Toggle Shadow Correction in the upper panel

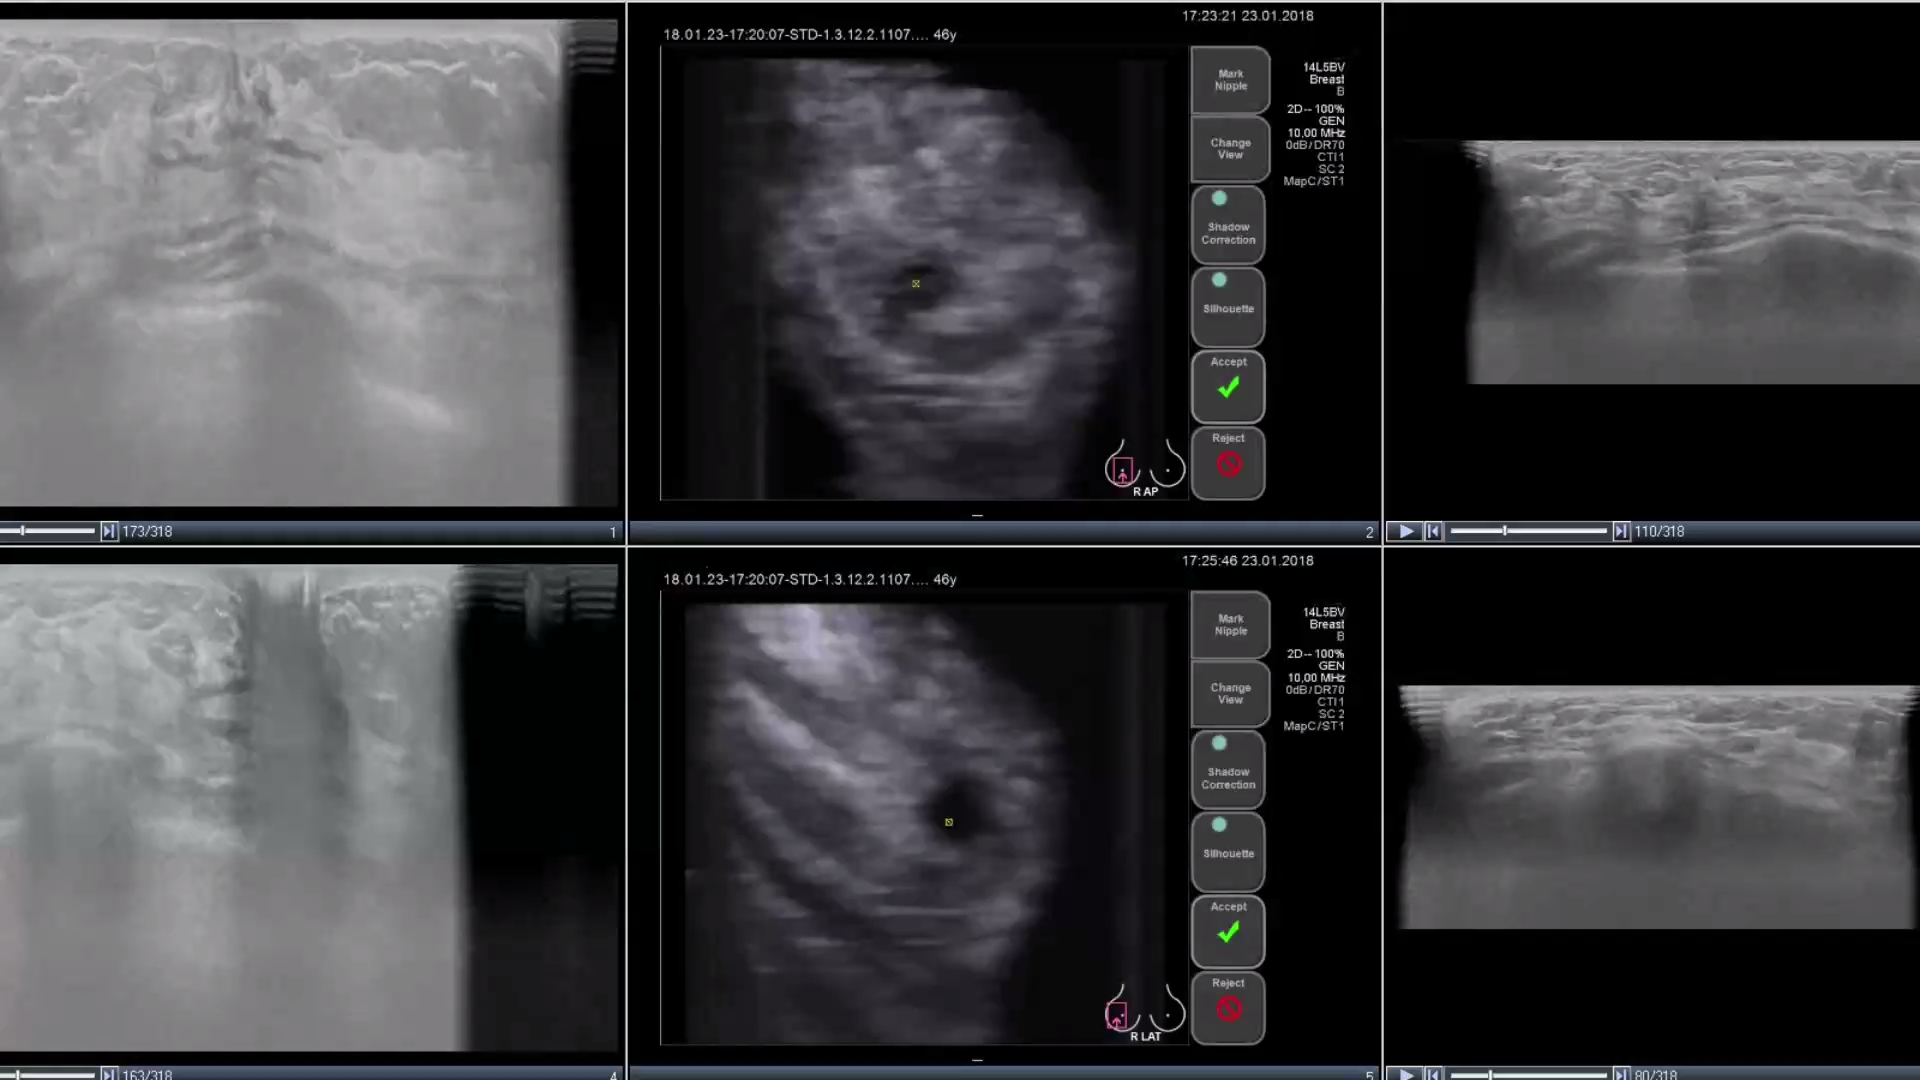(x=1227, y=225)
